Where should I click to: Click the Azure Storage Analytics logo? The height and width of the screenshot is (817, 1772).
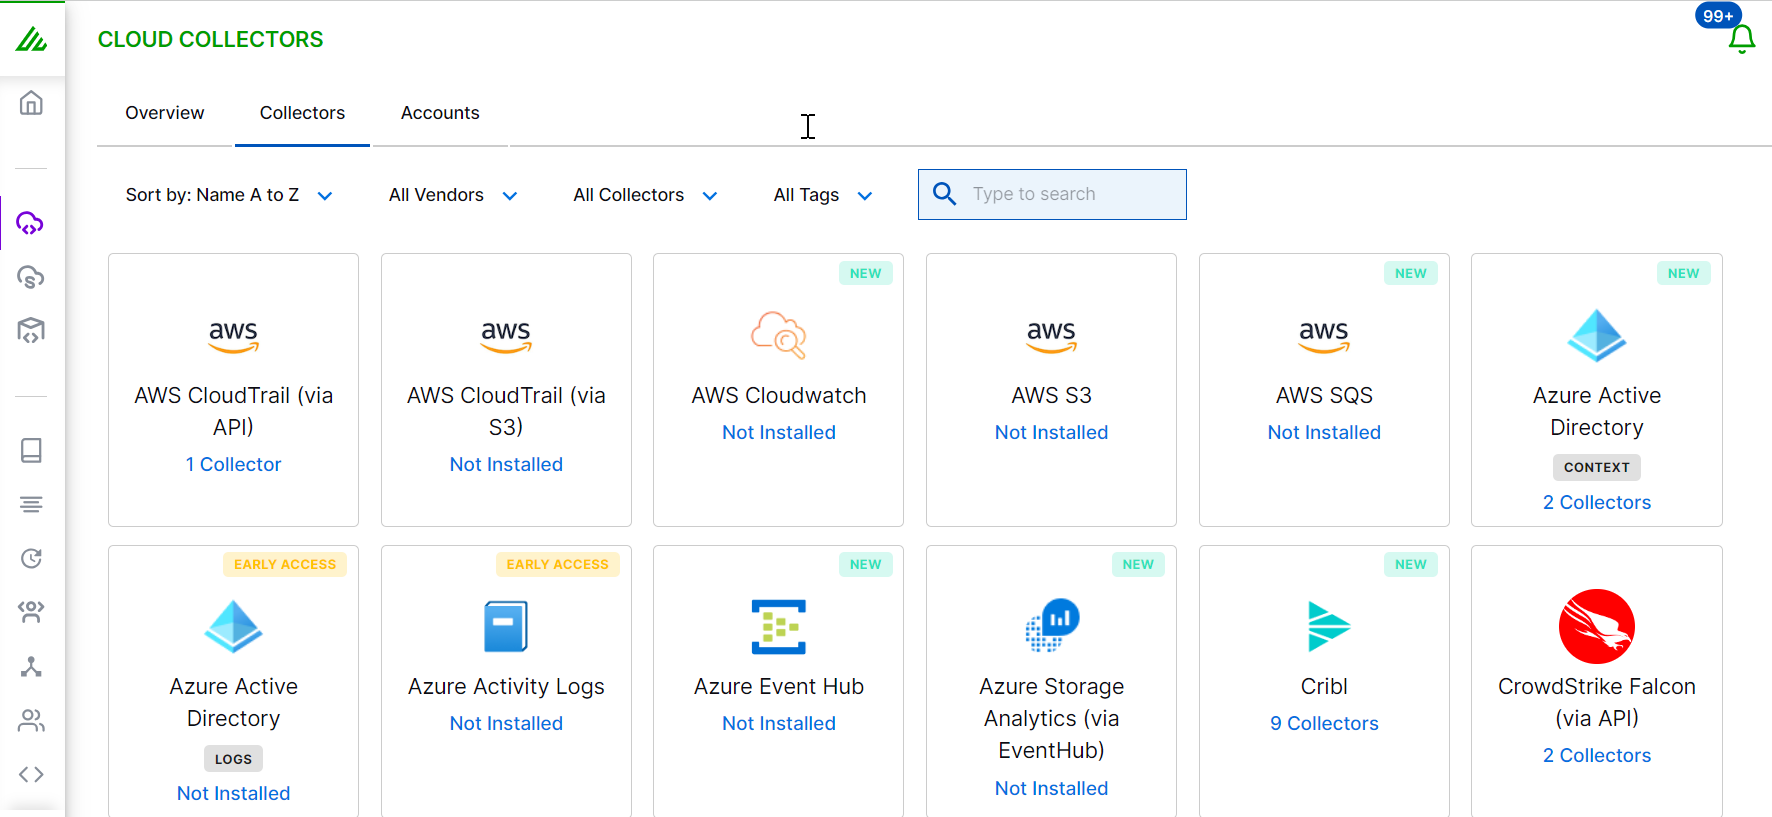[x=1051, y=625]
